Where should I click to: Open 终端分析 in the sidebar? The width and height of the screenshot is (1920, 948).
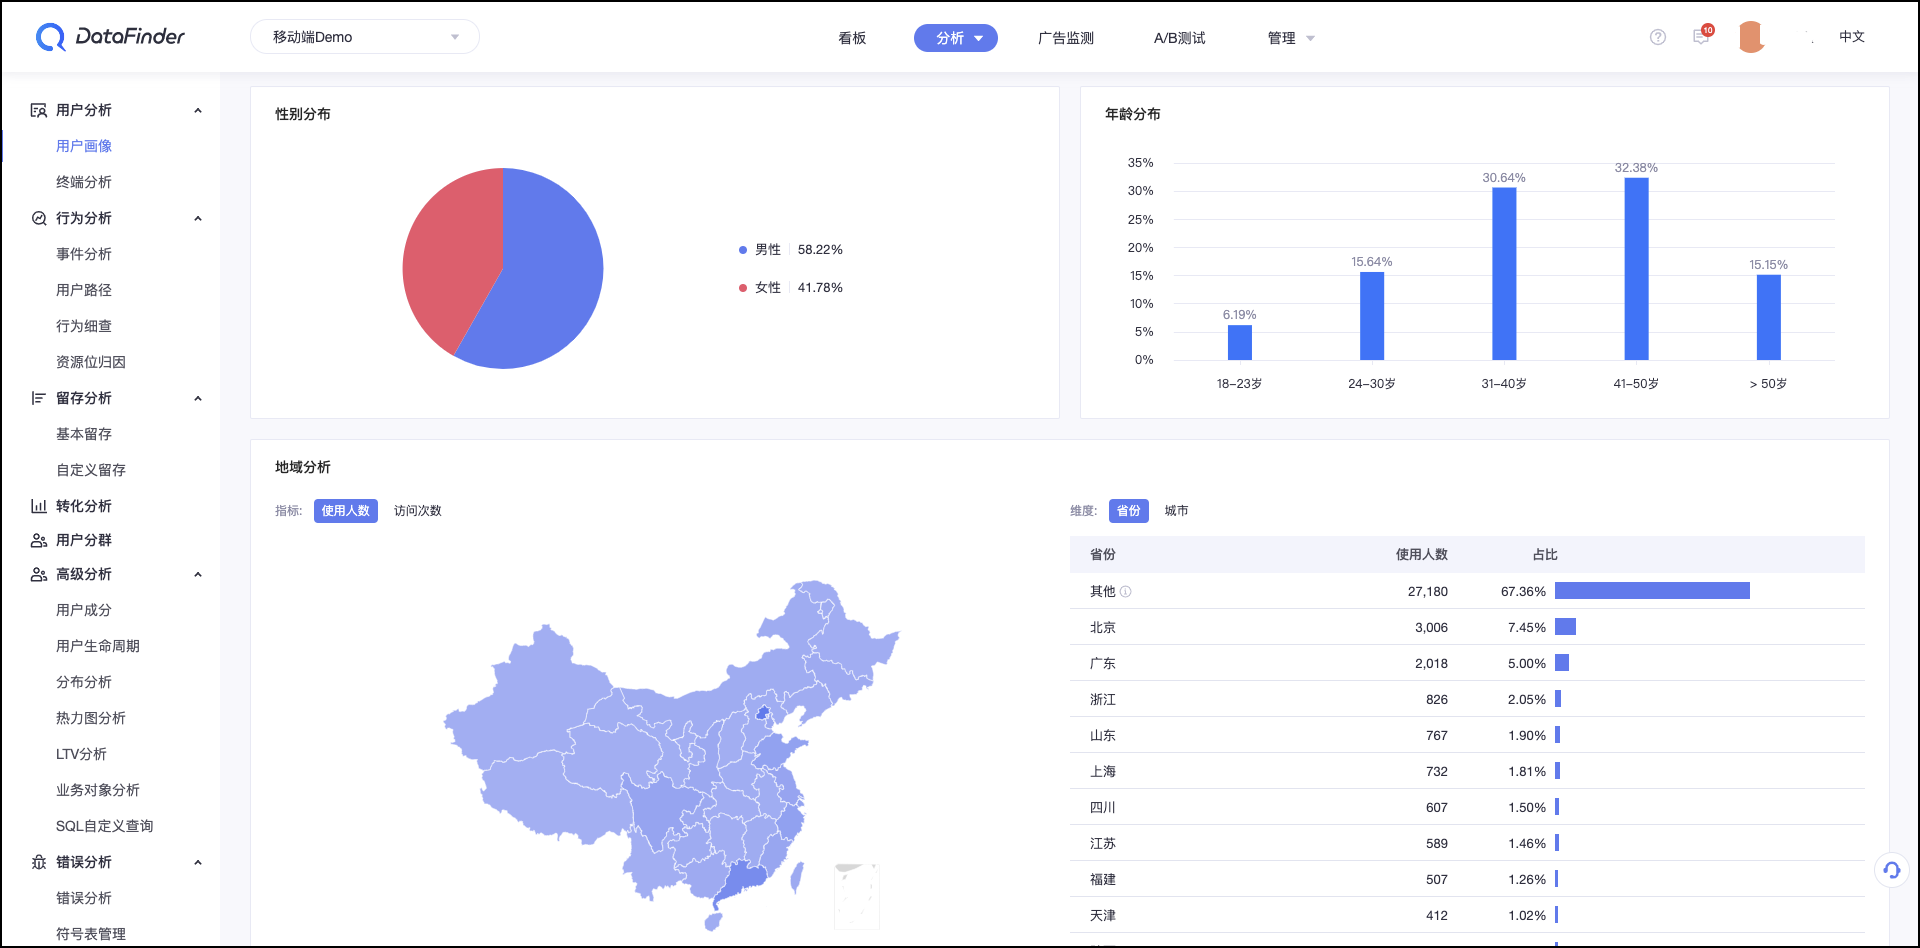tap(84, 182)
